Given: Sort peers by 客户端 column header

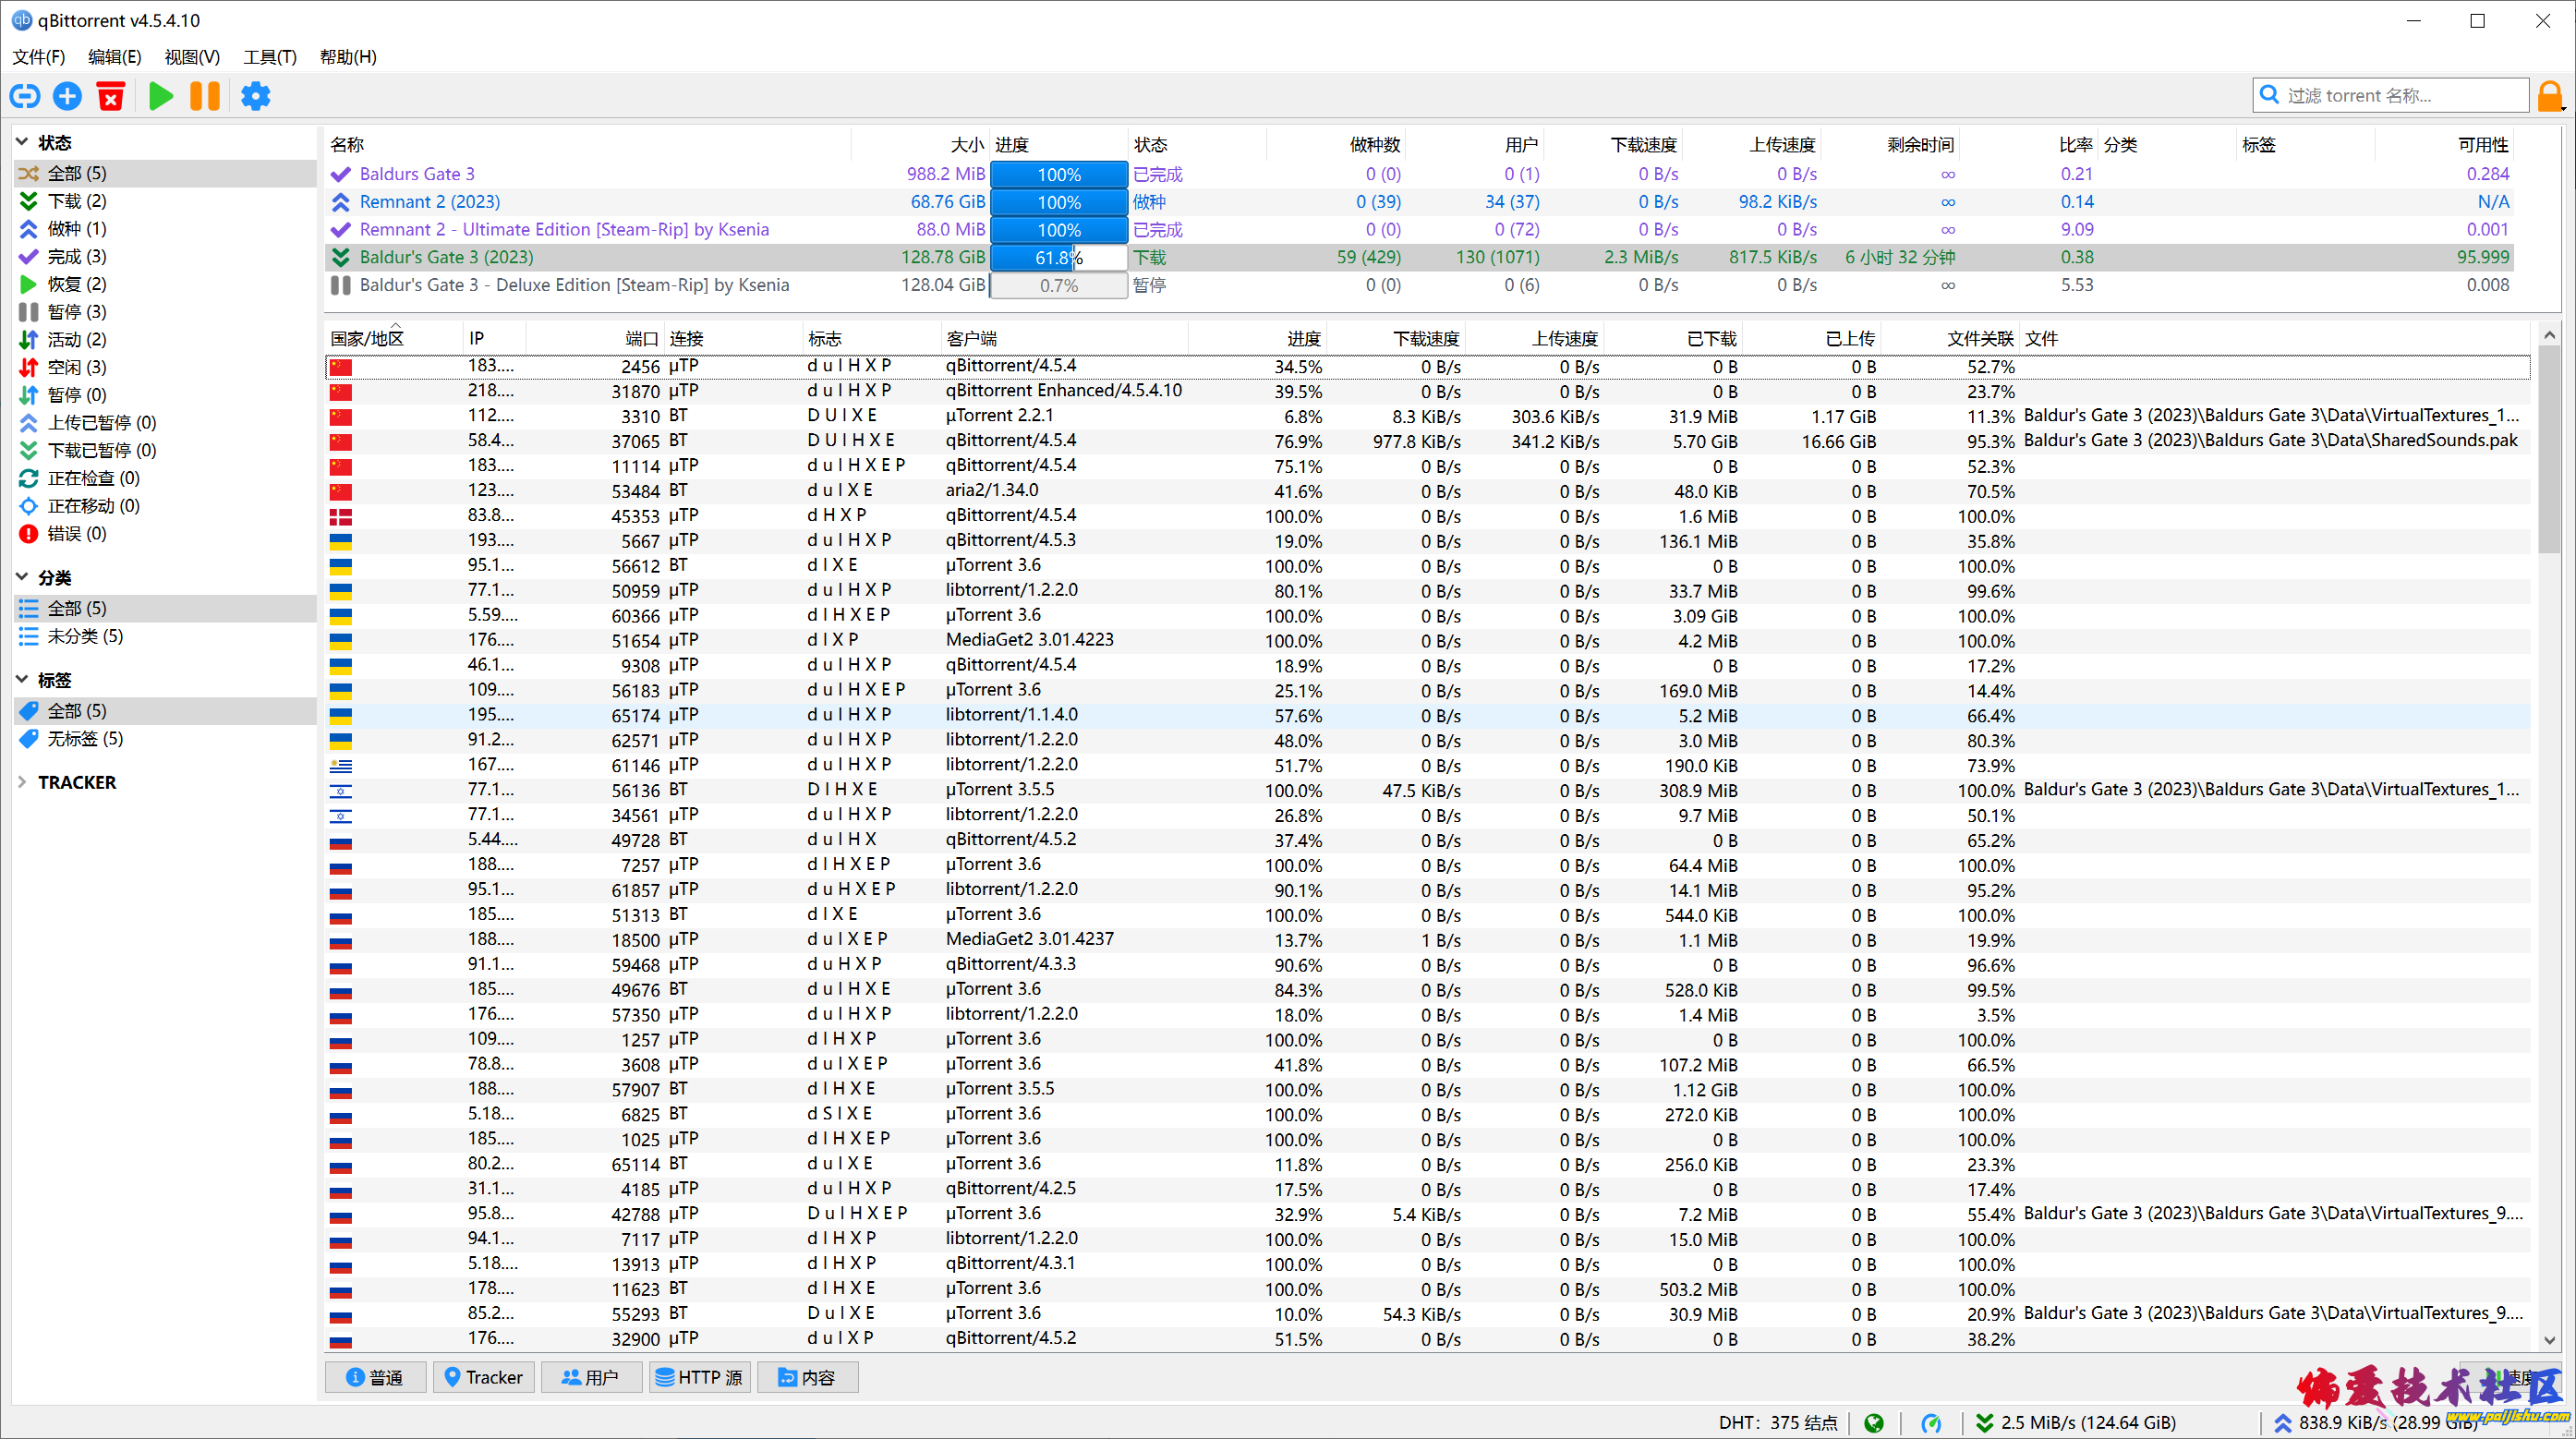Looking at the screenshot, I should coord(972,338).
